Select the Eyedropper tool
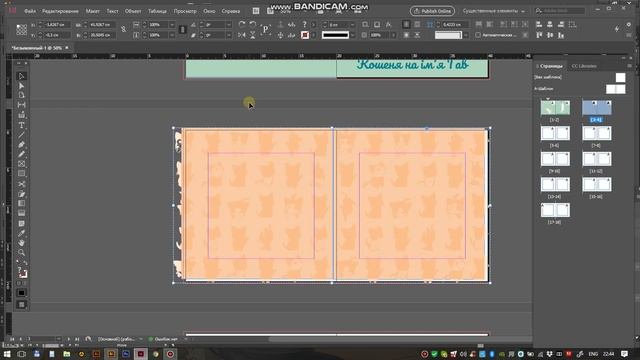Image resolution: width=640 pixels, height=360 pixels. point(21,233)
